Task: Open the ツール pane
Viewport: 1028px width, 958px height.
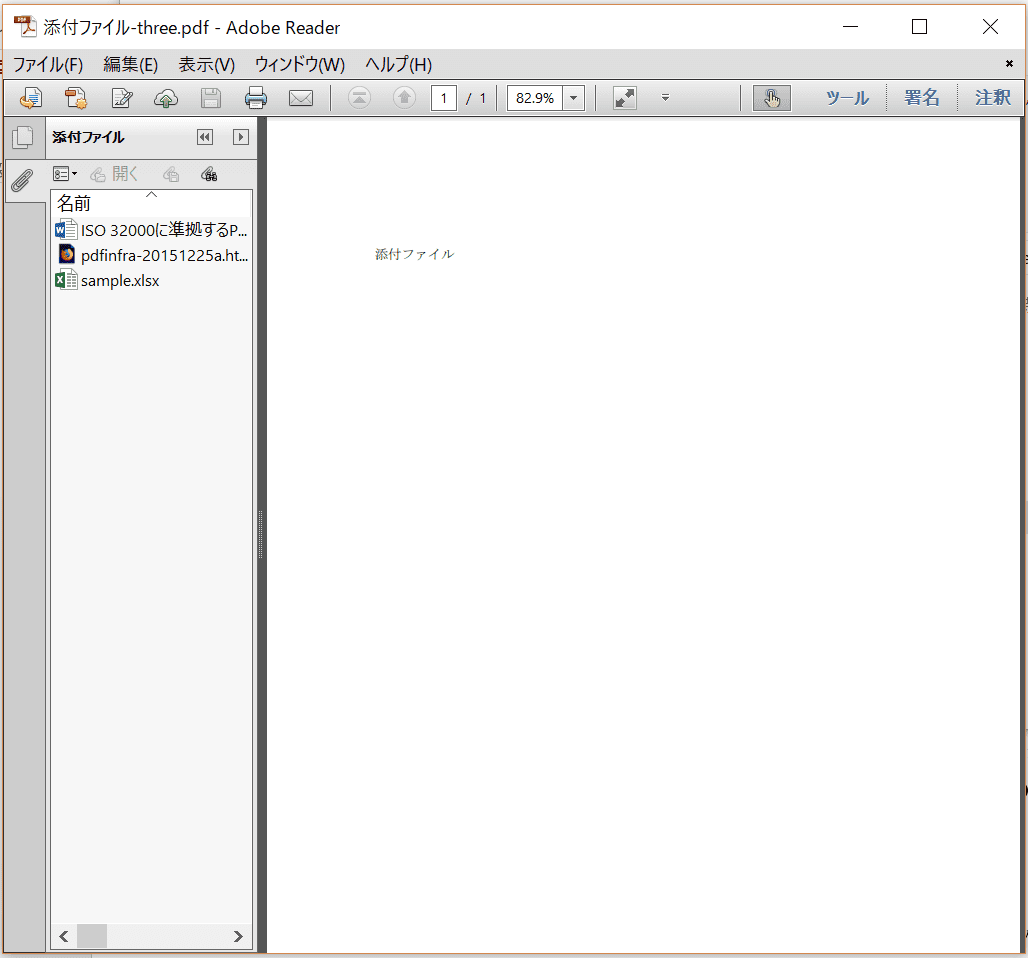Action: pyautogui.click(x=846, y=98)
